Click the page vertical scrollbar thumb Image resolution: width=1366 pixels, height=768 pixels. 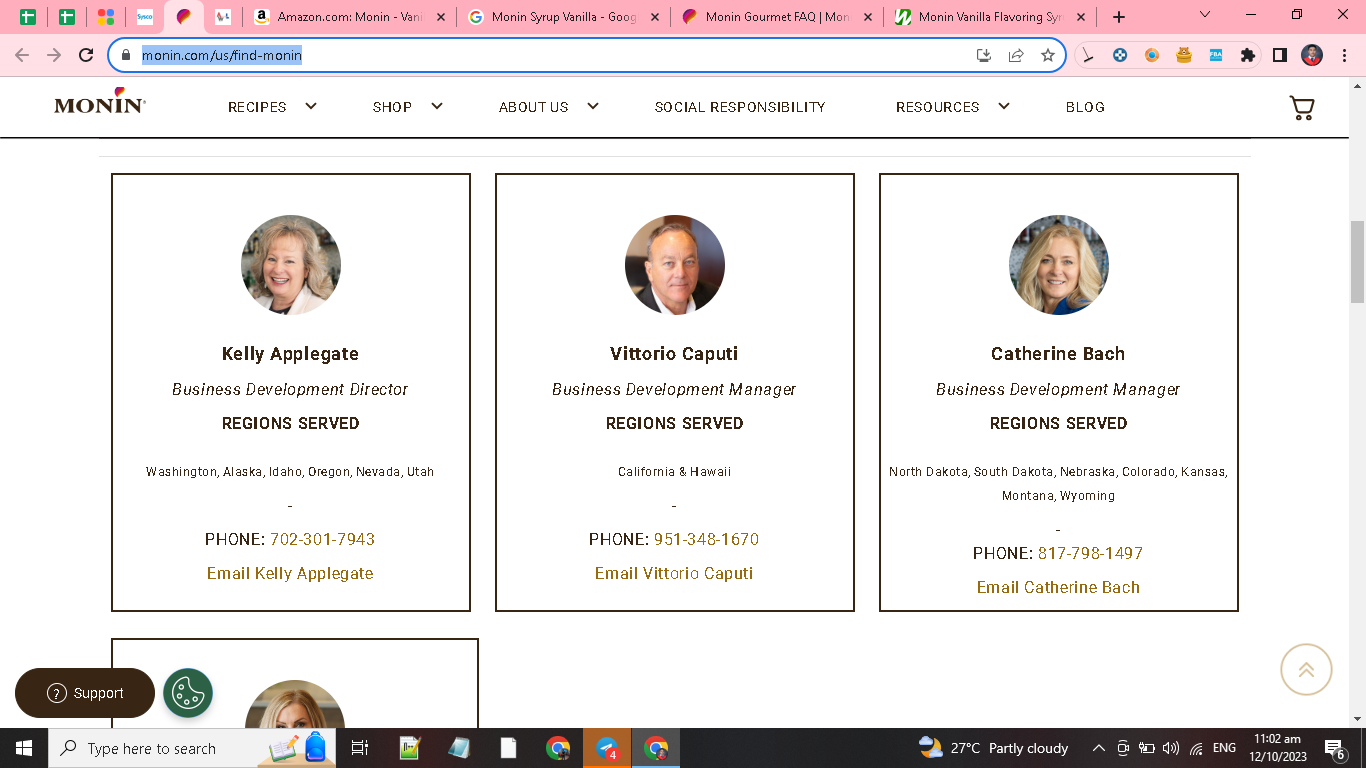tap(1358, 262)
